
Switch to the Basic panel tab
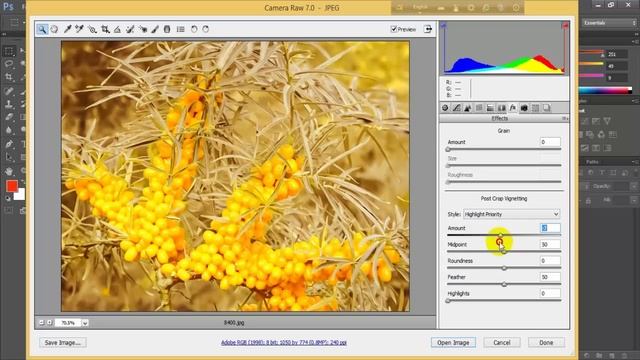[x=445, y=108]
